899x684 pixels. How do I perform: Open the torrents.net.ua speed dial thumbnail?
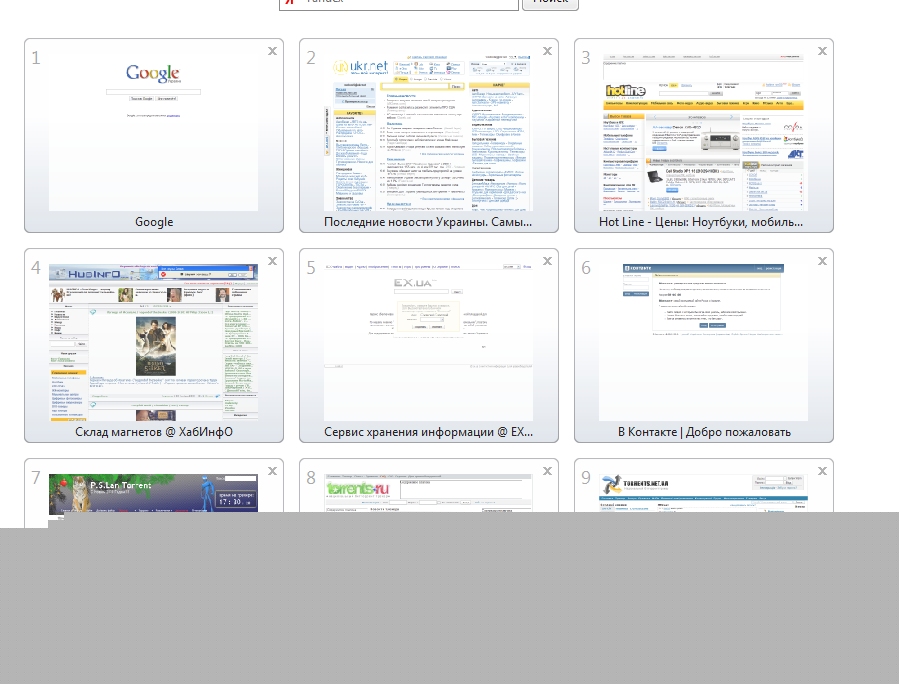[x=703, y=493]
